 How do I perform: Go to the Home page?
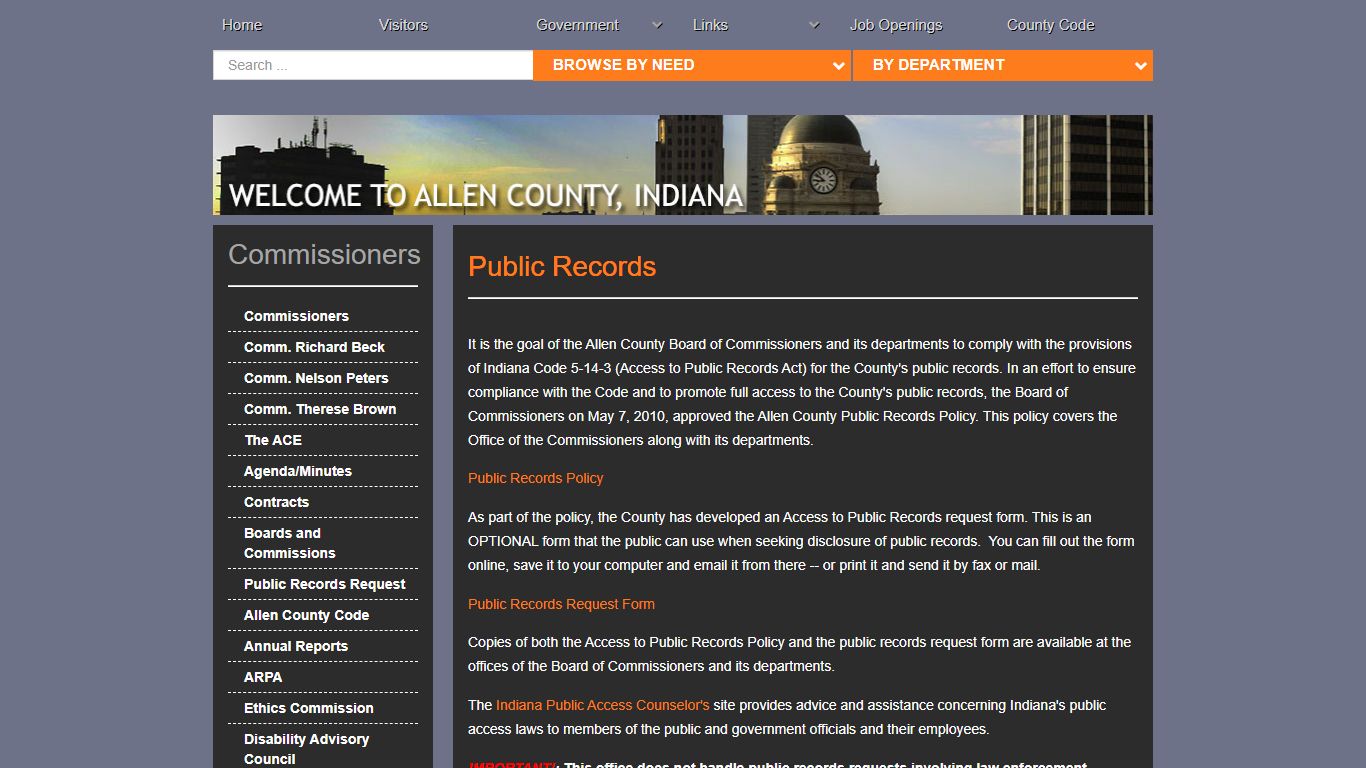242,25
